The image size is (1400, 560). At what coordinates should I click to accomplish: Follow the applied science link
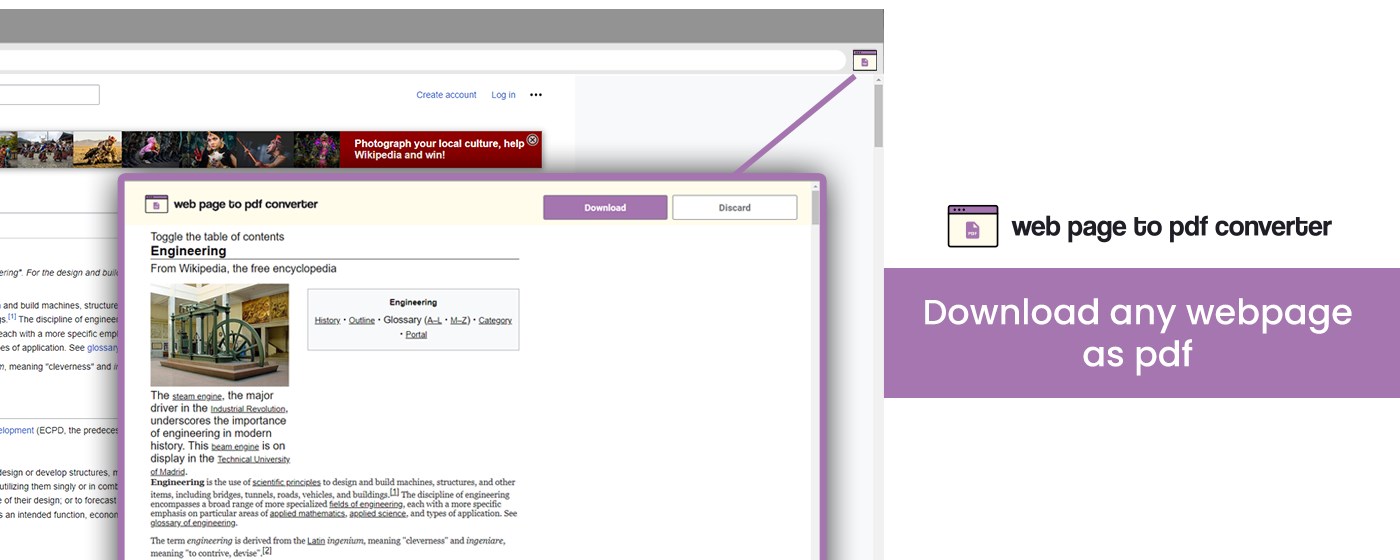click(x=377, y=514)
